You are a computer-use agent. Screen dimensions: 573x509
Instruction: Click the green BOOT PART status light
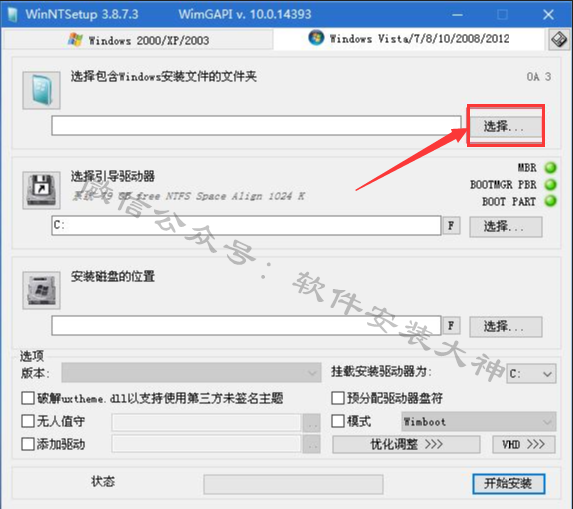tap(550, 201)
